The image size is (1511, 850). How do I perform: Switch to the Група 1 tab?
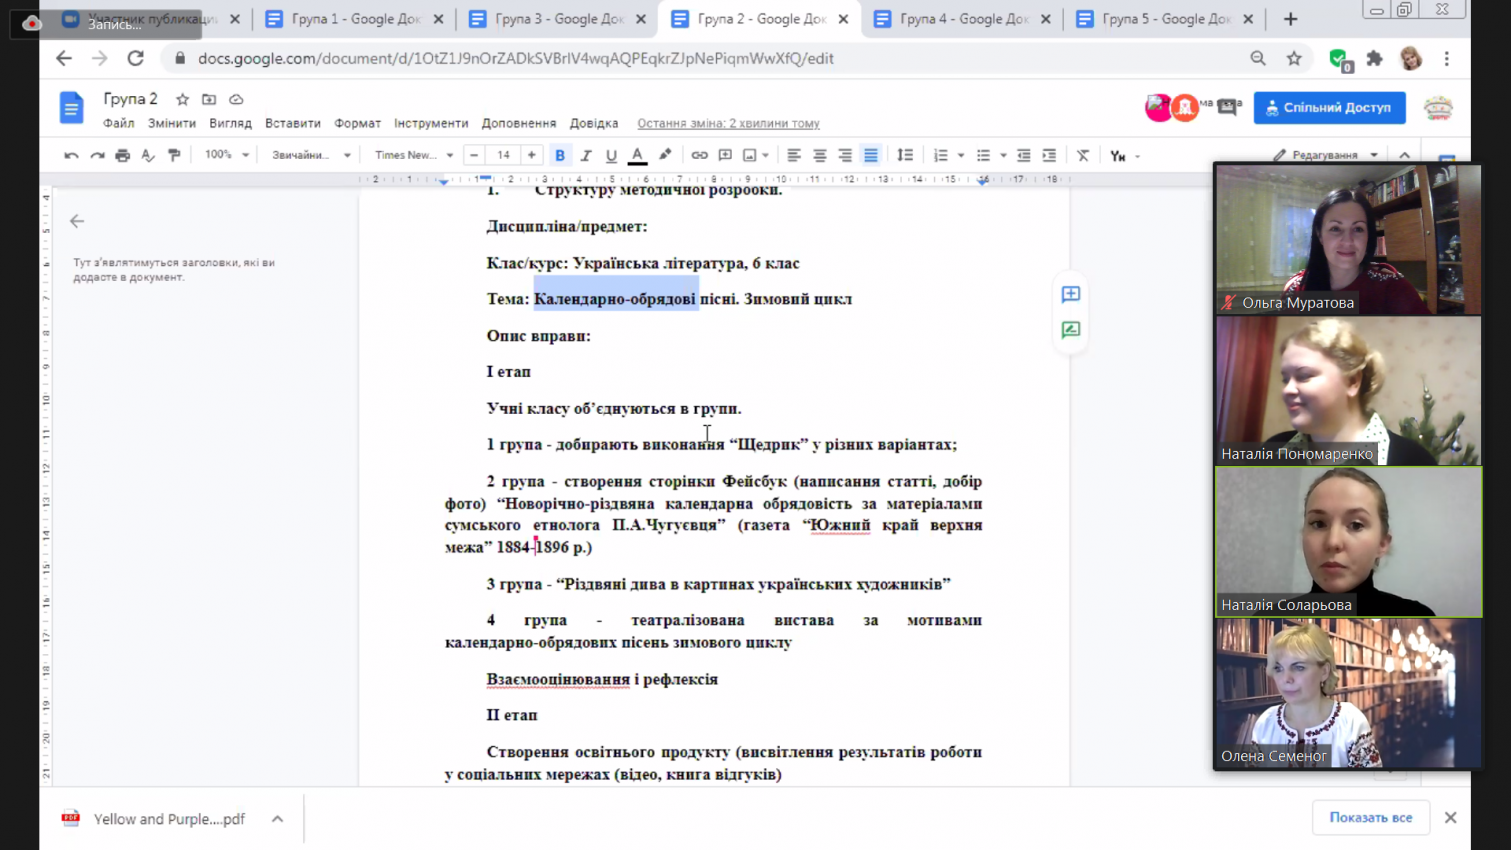click(x=354, y=19)
